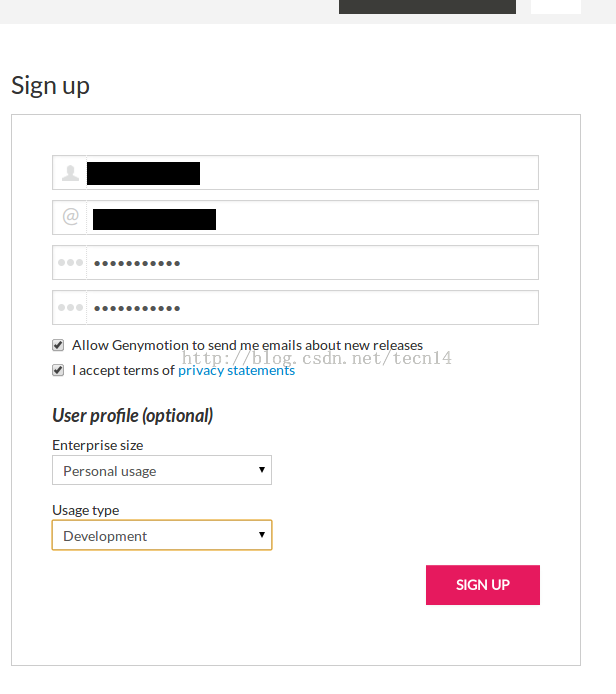616x694 pixels.
Task: Open the privacy statements link
Action: click(x=236, y=370)
